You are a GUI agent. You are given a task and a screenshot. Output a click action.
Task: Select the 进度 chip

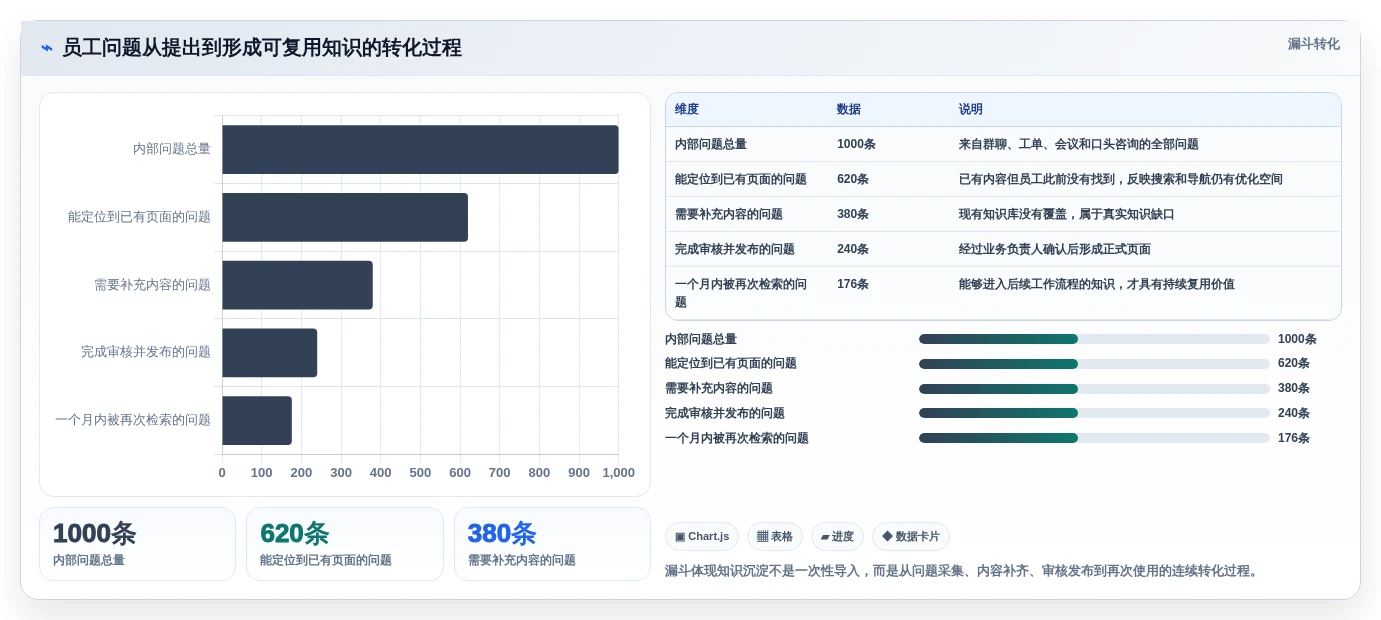(837, 537)
